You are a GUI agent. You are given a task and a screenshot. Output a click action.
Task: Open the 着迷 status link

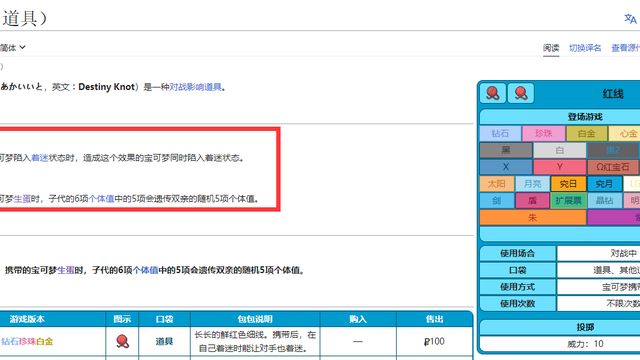click(40, 158)
